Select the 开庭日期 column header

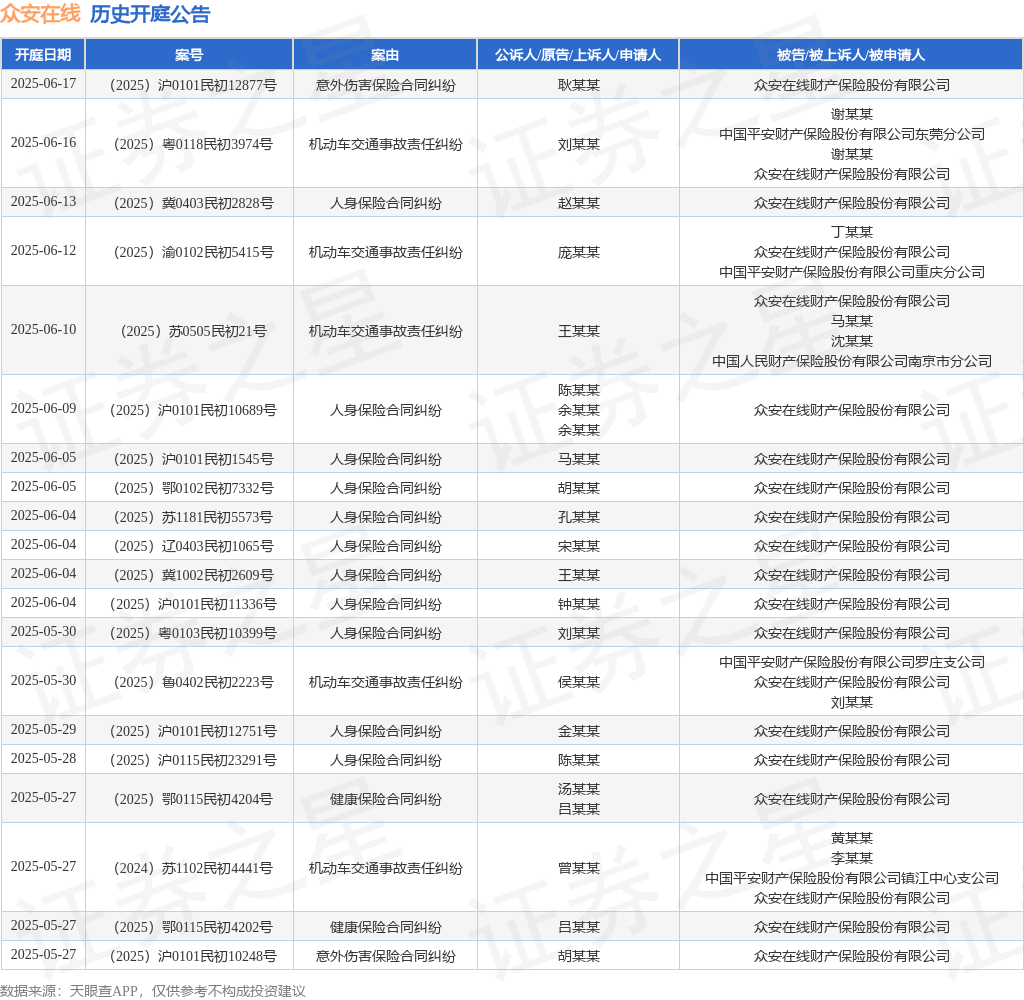point(43,55)
